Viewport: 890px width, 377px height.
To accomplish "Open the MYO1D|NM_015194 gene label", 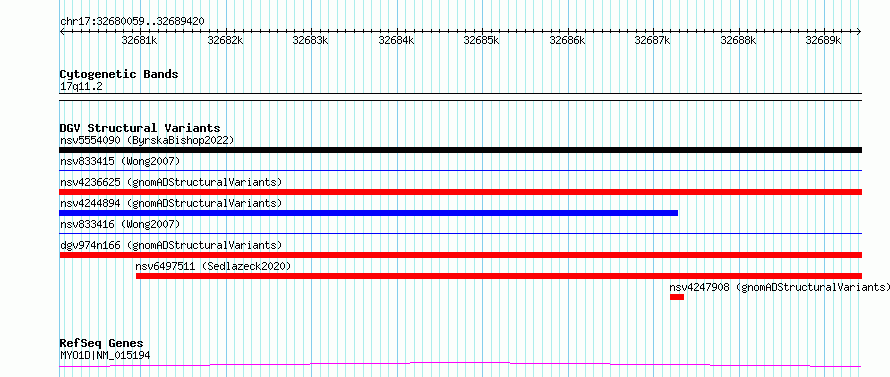I will pyautogui.click(x=105, y=356).
